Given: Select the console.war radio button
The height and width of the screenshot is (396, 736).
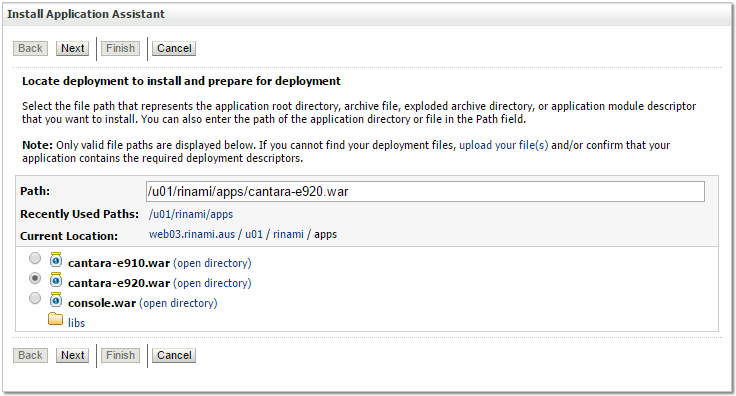Looking at the screenshot, I should click(35, 298).
